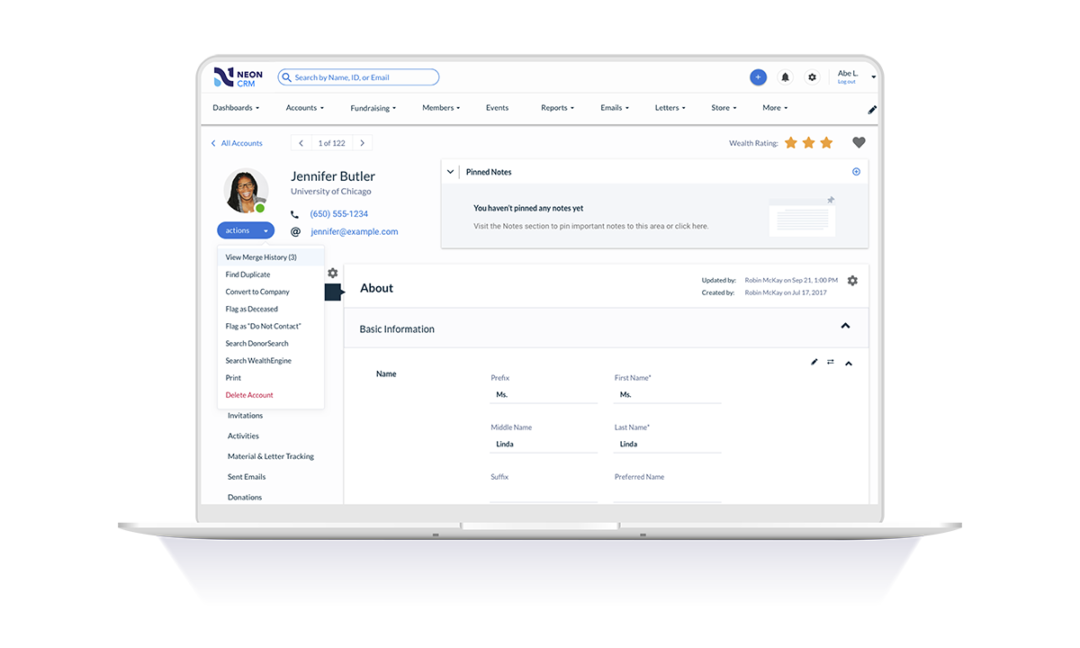
Task: Open Invitations in sidebar
Action: [245, 416]
